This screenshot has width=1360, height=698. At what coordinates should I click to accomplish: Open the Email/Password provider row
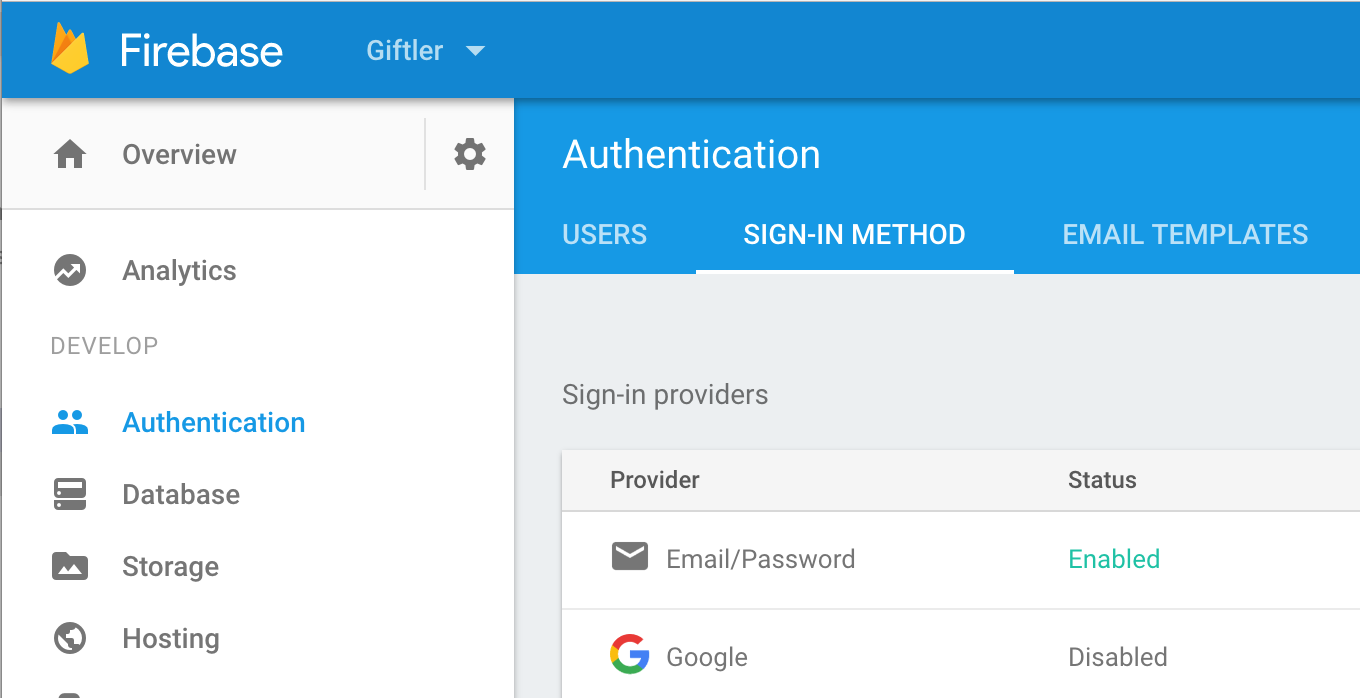[961, 560]
